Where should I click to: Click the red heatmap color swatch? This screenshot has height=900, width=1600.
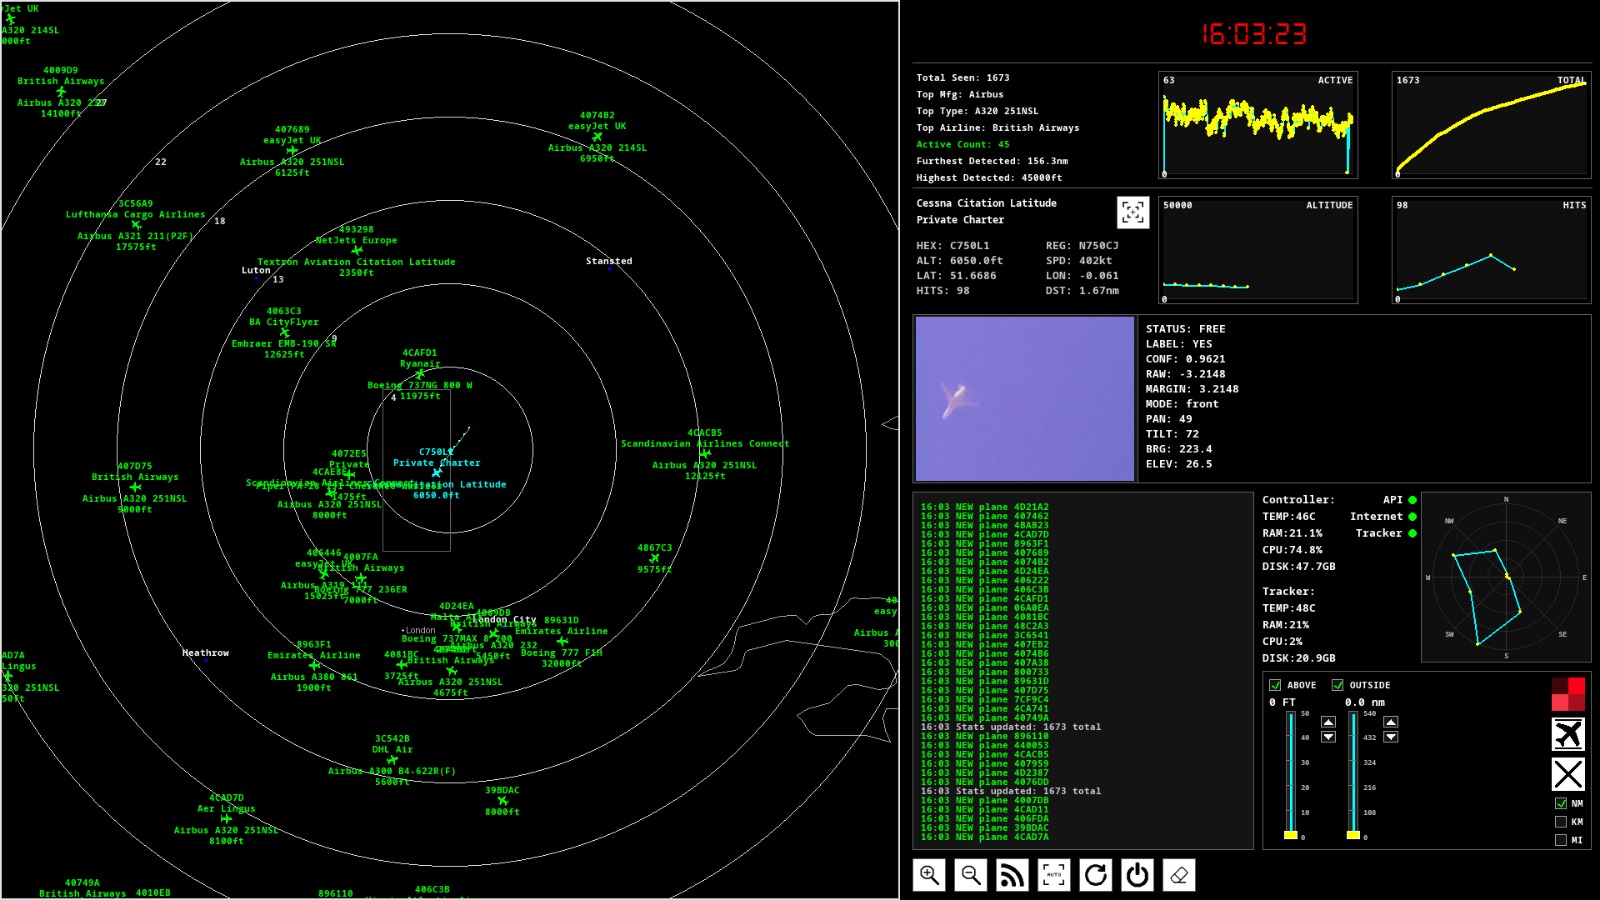pyautogui.click(x=1568, y=694)
